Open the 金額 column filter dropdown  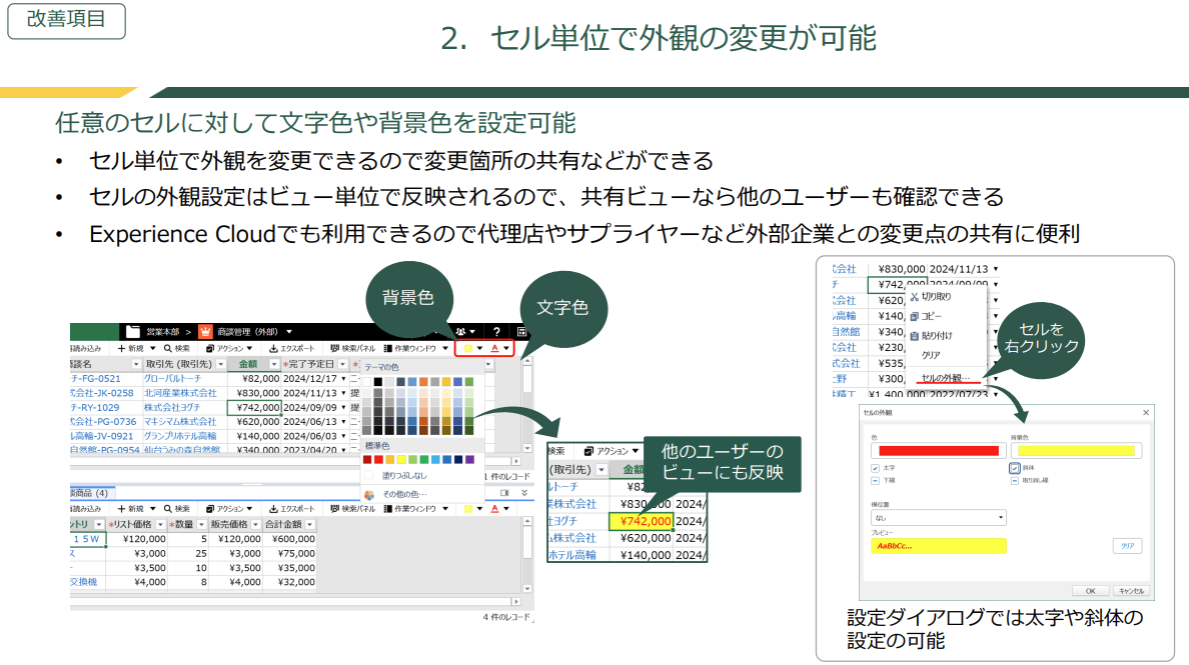tap(274, 365)
